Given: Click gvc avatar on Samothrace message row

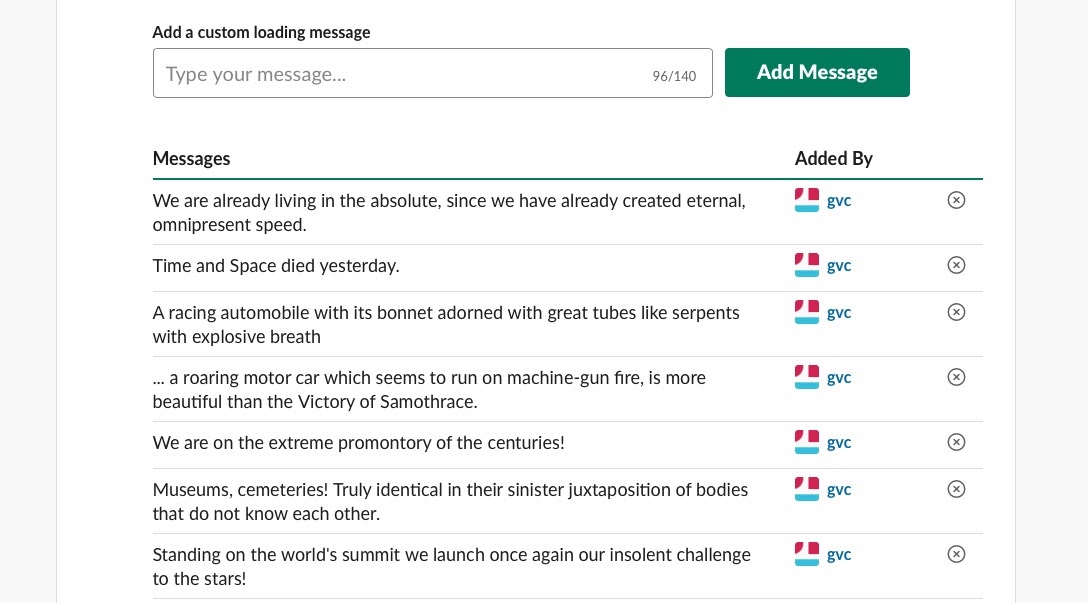Looking at the screenshot, I should tap(806, 377).
